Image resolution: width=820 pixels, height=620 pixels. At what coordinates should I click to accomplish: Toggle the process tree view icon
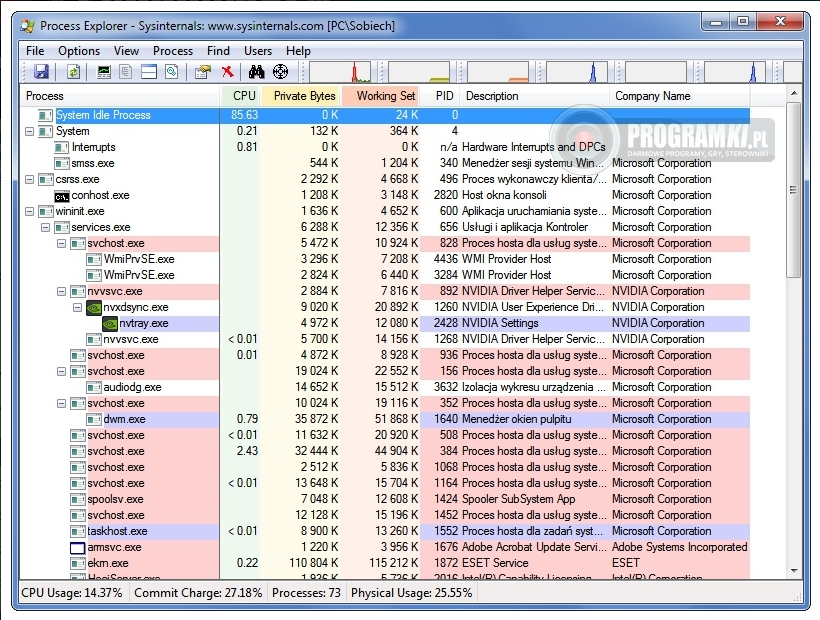(x=126, y=72)
